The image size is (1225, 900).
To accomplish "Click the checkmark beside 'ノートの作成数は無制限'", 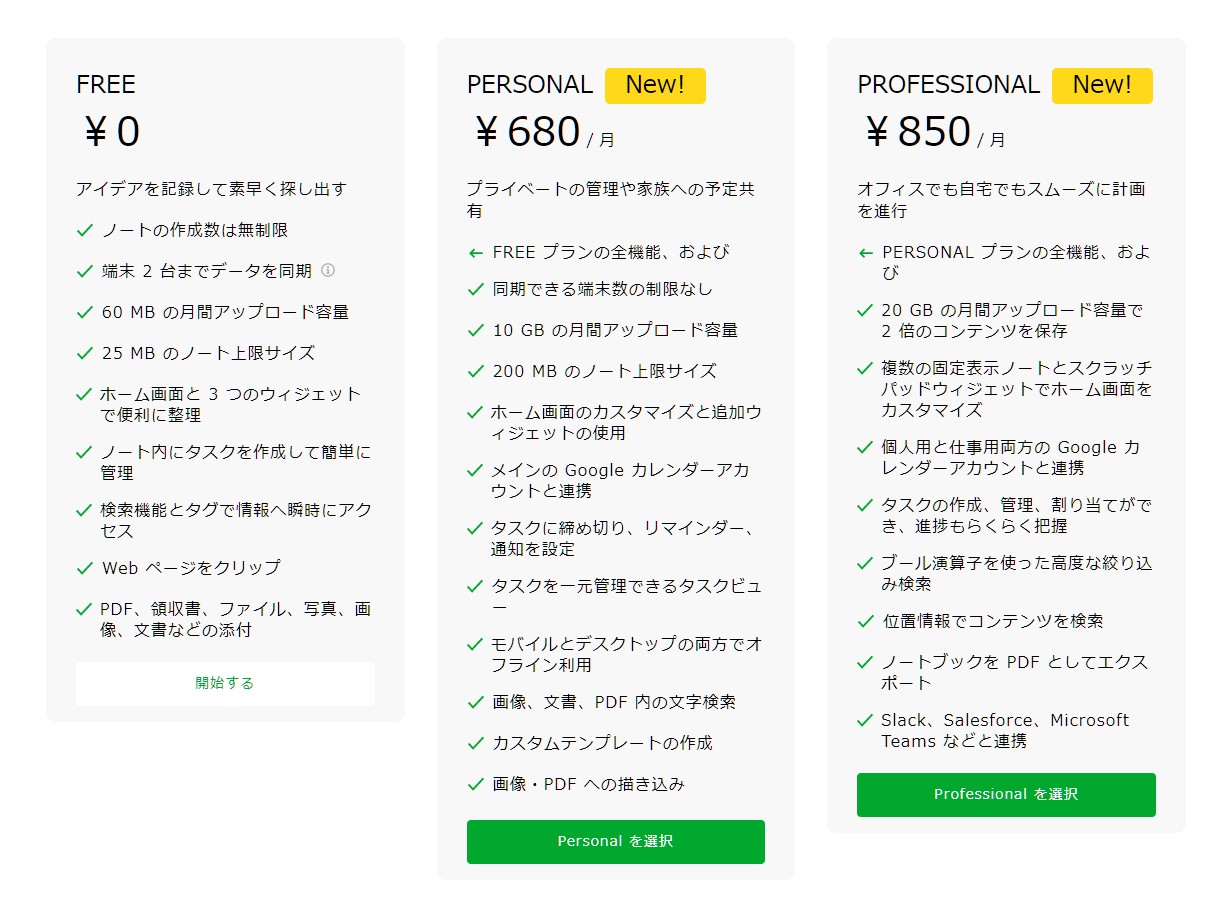I will 85,230.
